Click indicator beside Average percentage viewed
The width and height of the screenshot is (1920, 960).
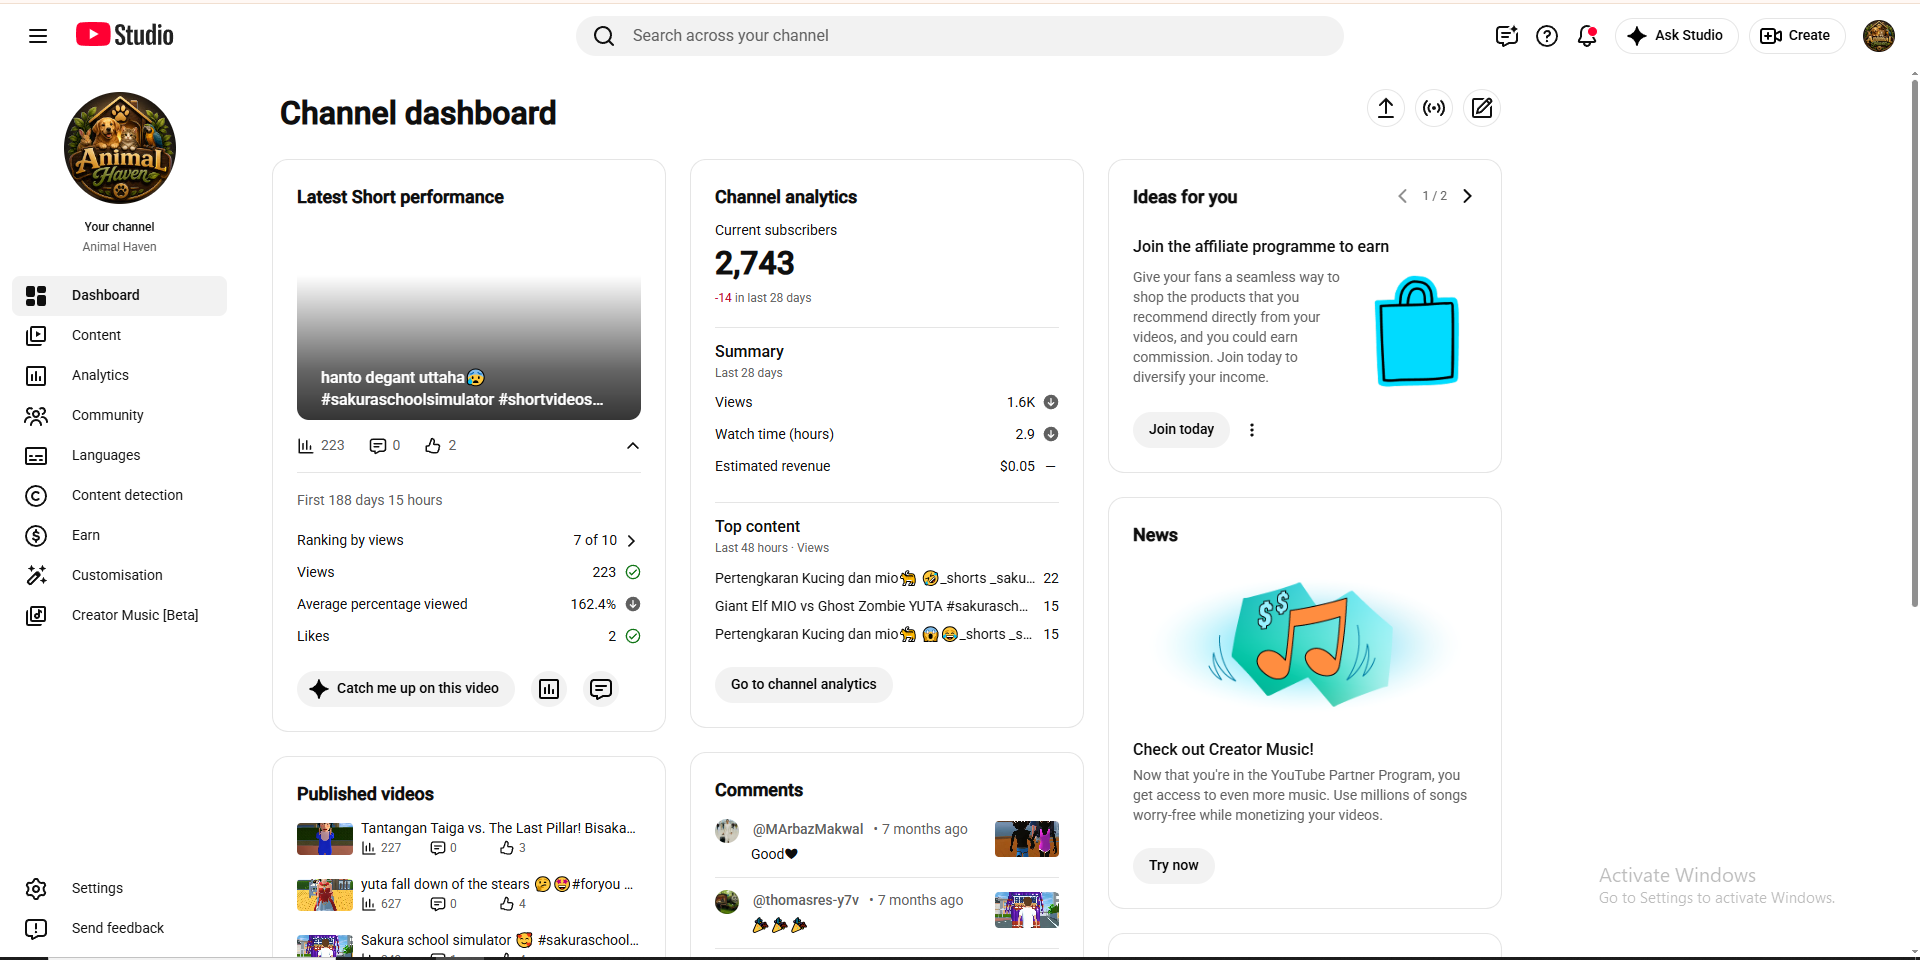633,604
